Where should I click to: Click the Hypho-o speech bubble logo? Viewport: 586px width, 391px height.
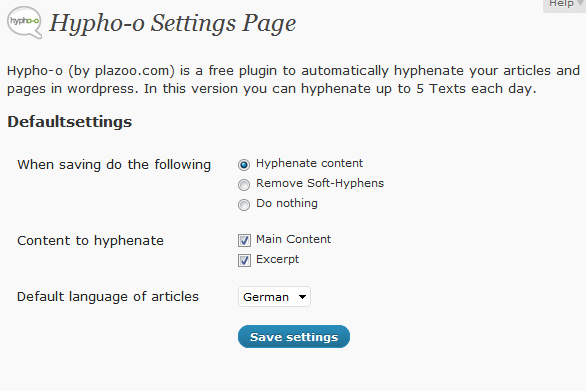click(24, 22)
